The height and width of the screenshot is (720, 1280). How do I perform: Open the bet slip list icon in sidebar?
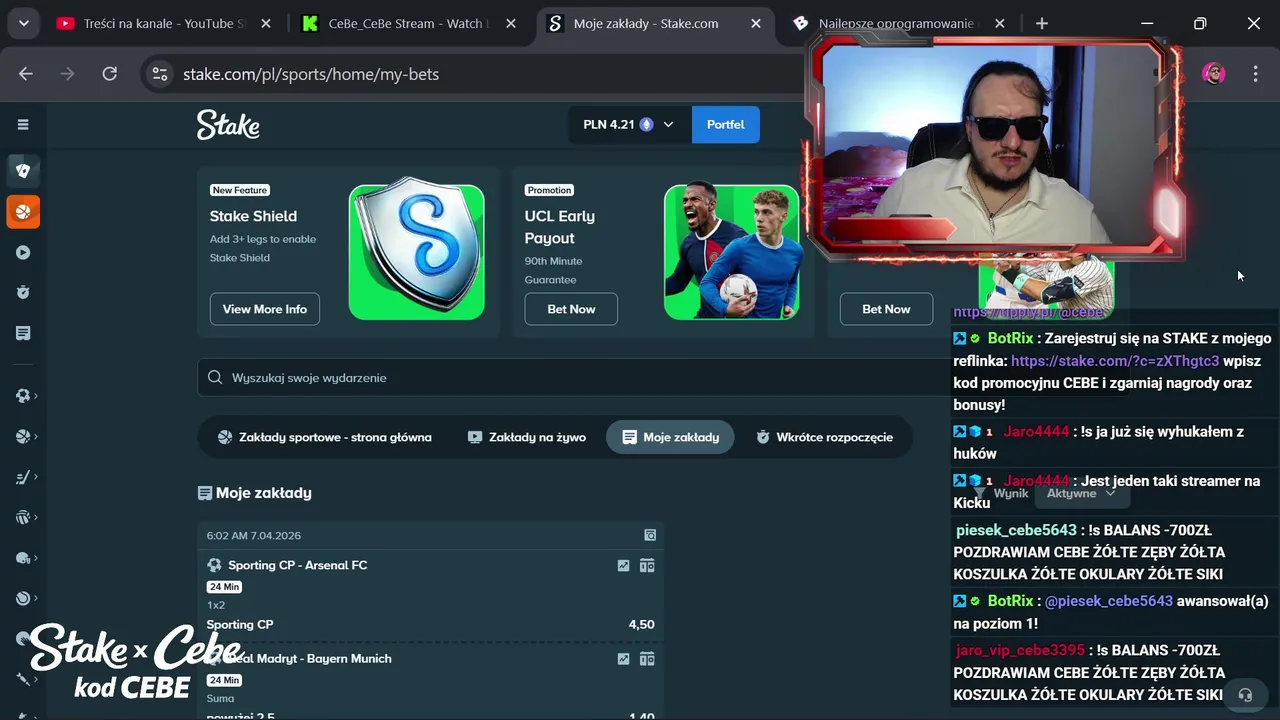click(23, 333)
